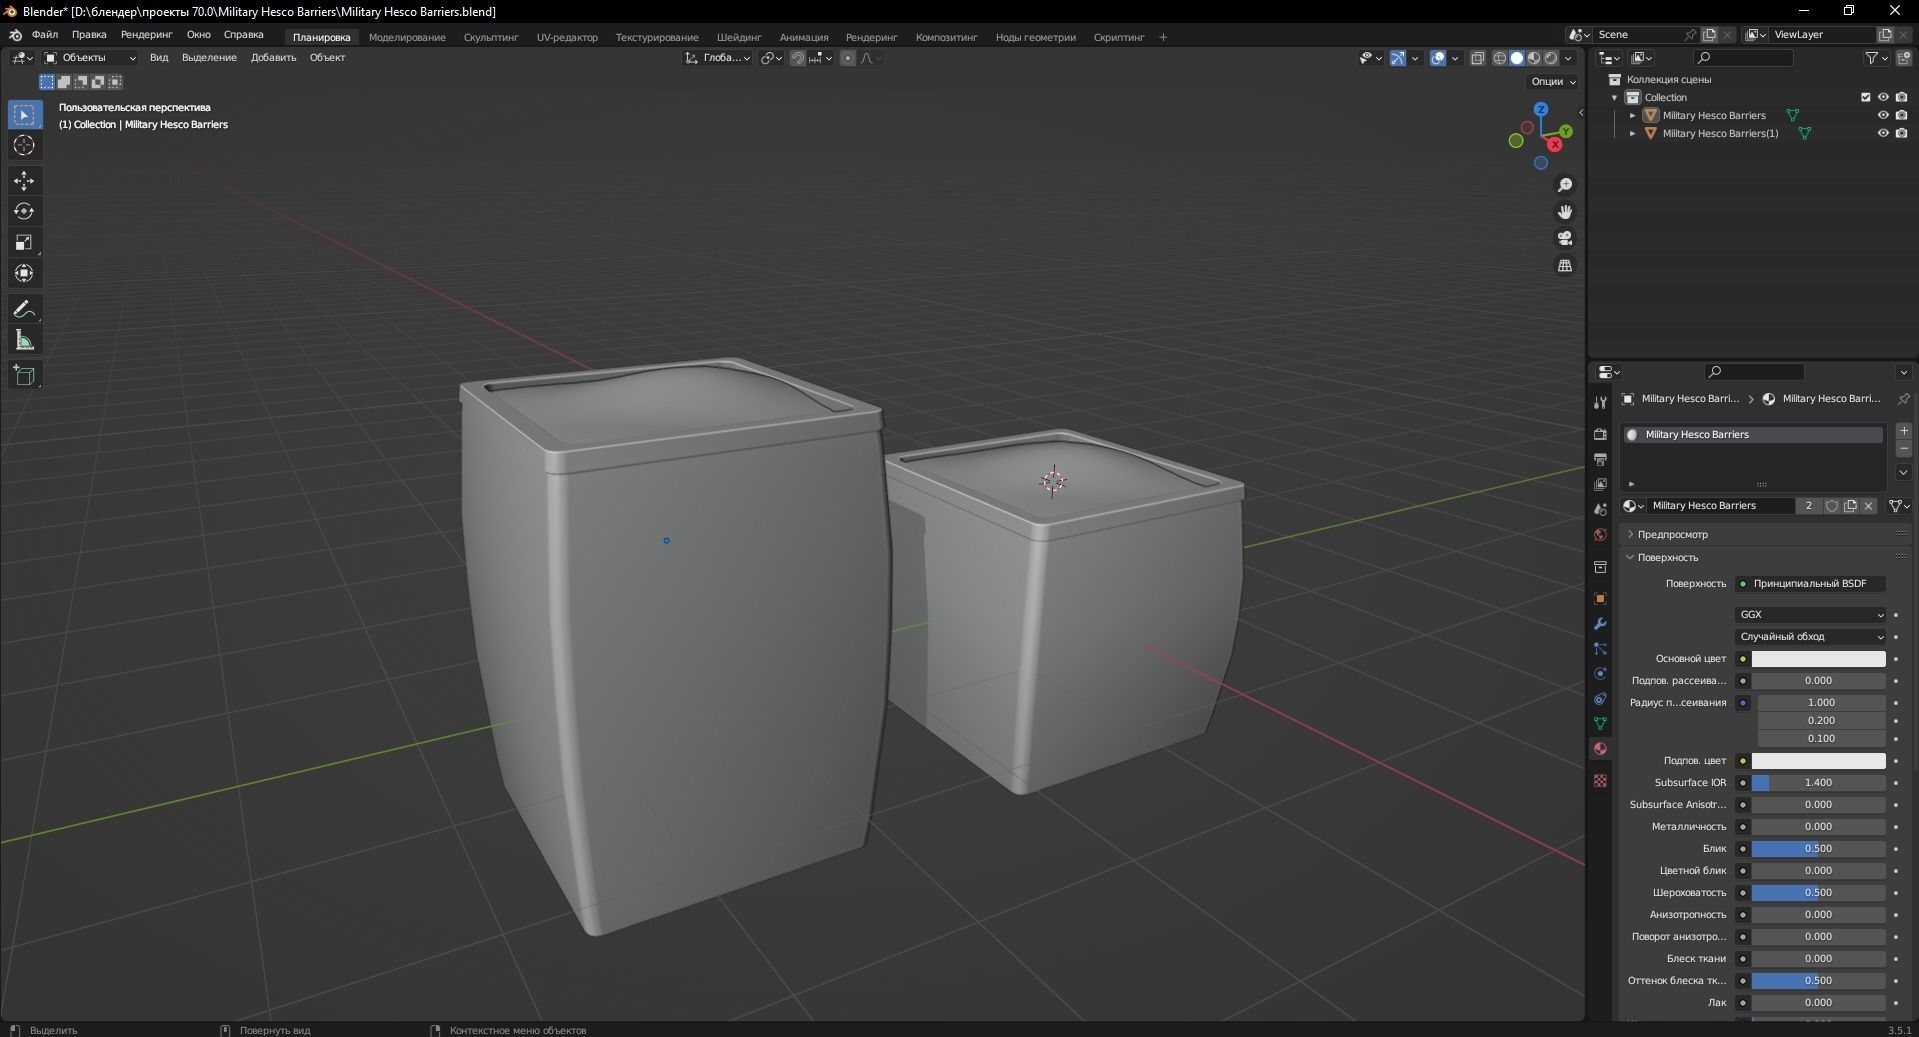
Task: Click the viewport zoom magnifier gizmo
Action: pyautogui.click(x=1565, y=185)
